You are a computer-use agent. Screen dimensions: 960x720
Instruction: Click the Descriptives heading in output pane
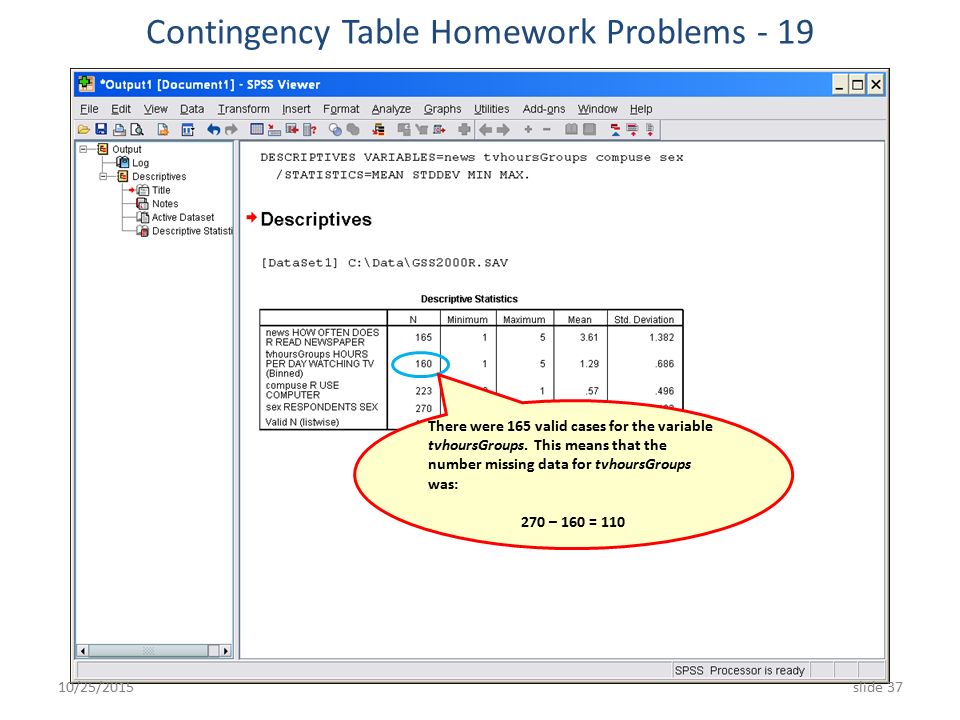pos(316,219)
